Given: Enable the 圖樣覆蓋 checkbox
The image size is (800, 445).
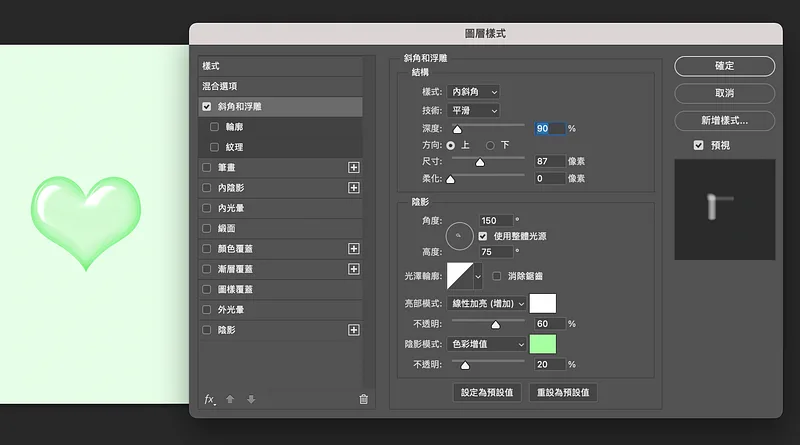Looking at the screenshot, I should click(x=207, y=289).
